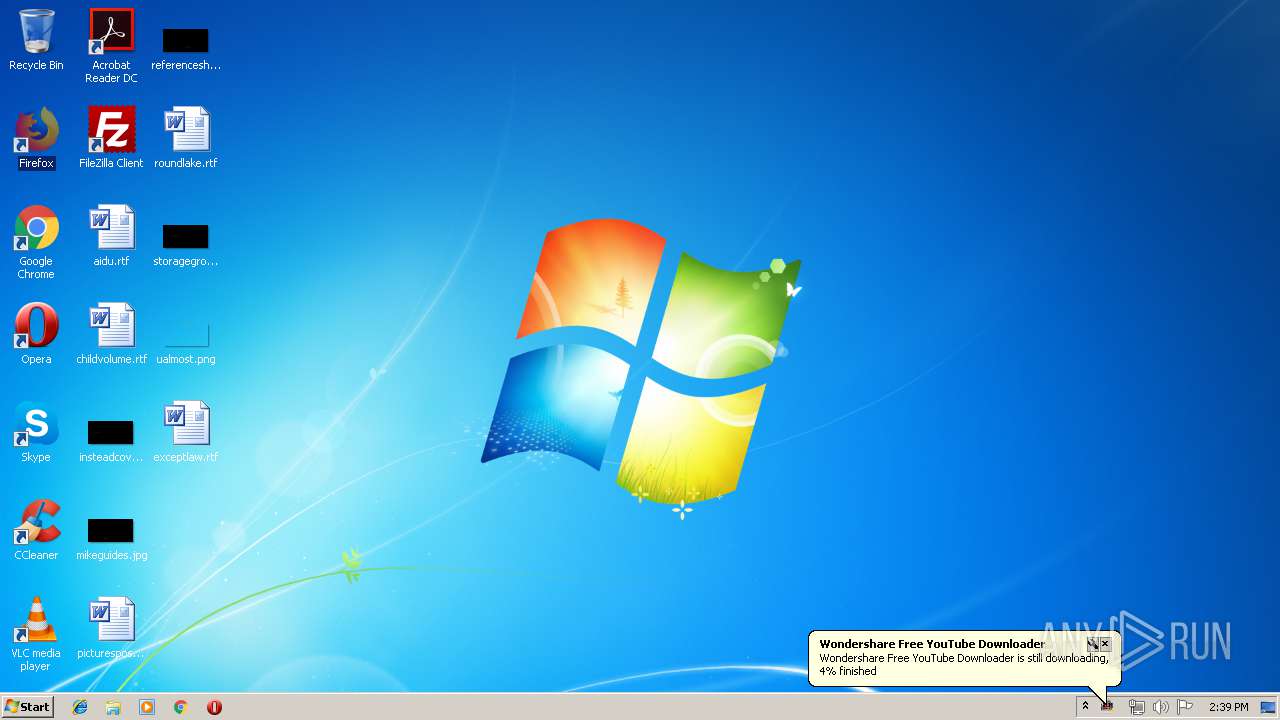
Task: Open the Opera desktop shortcut
Action: [x=36, y=334]
